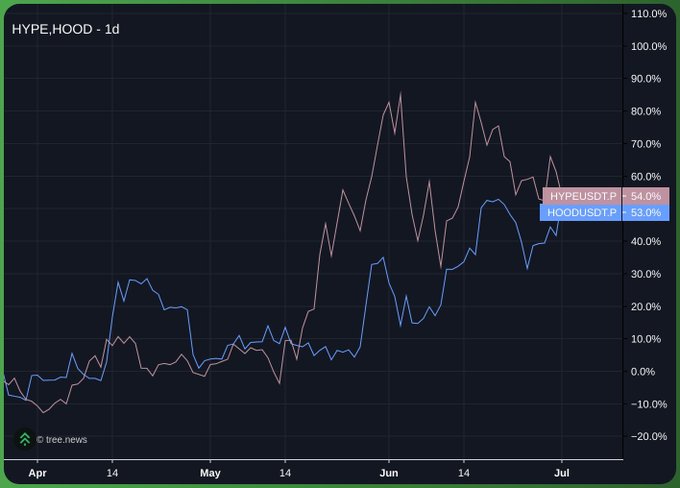Click the −10.0% axis label
Screen dimensions: 680x488
click(x=649, y=404)
